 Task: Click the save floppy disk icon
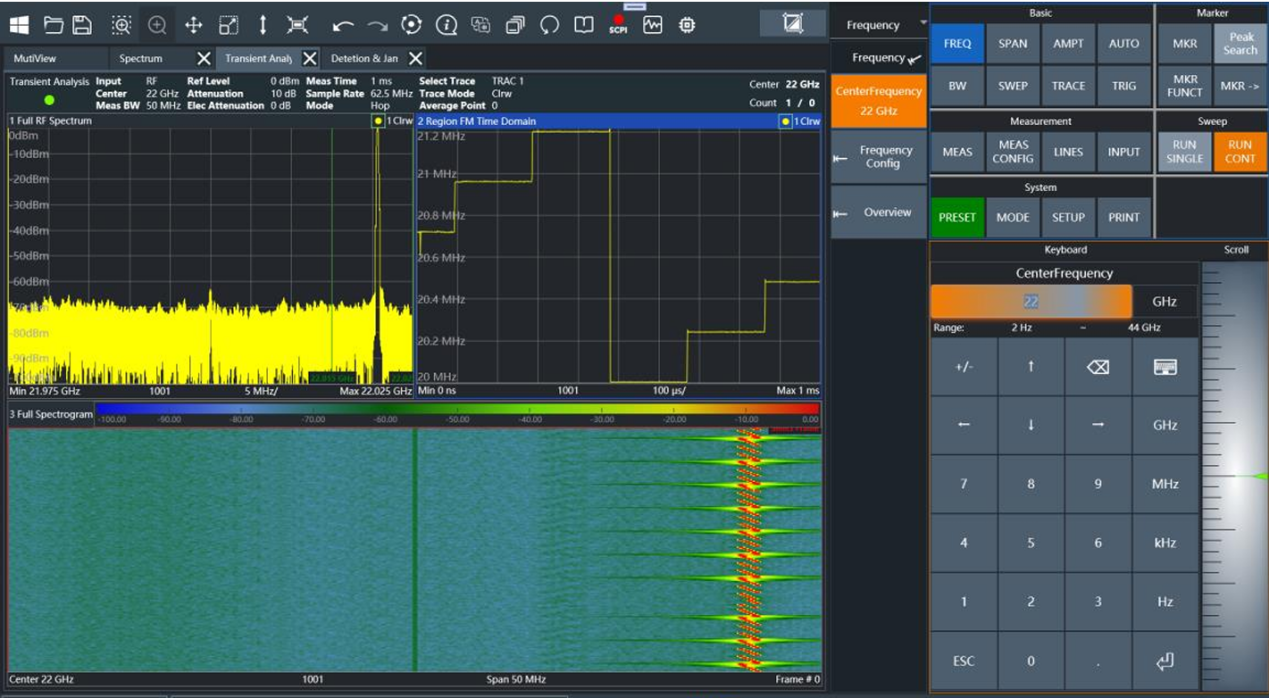coord(82,25)
